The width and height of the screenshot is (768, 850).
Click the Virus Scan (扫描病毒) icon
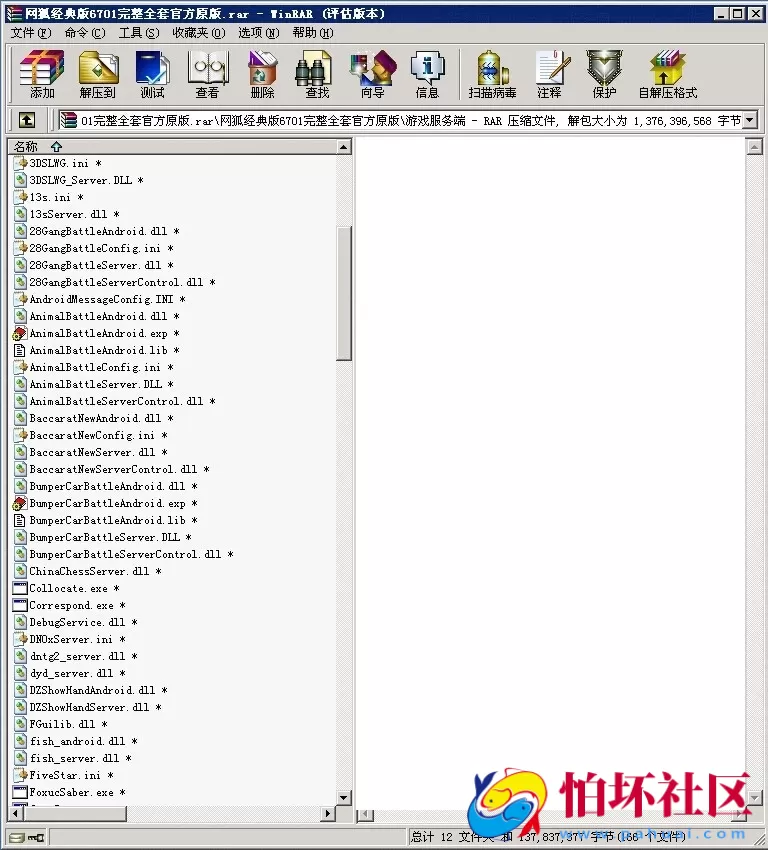tap(492, 74)
